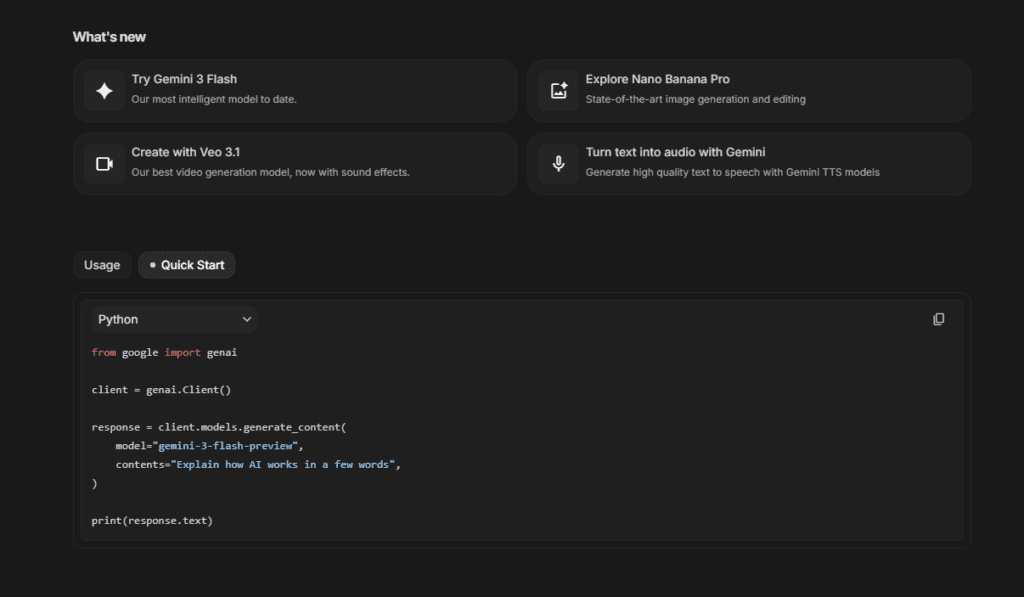Click the dot indicator inside the Quick Start pill

click(152, 265)
